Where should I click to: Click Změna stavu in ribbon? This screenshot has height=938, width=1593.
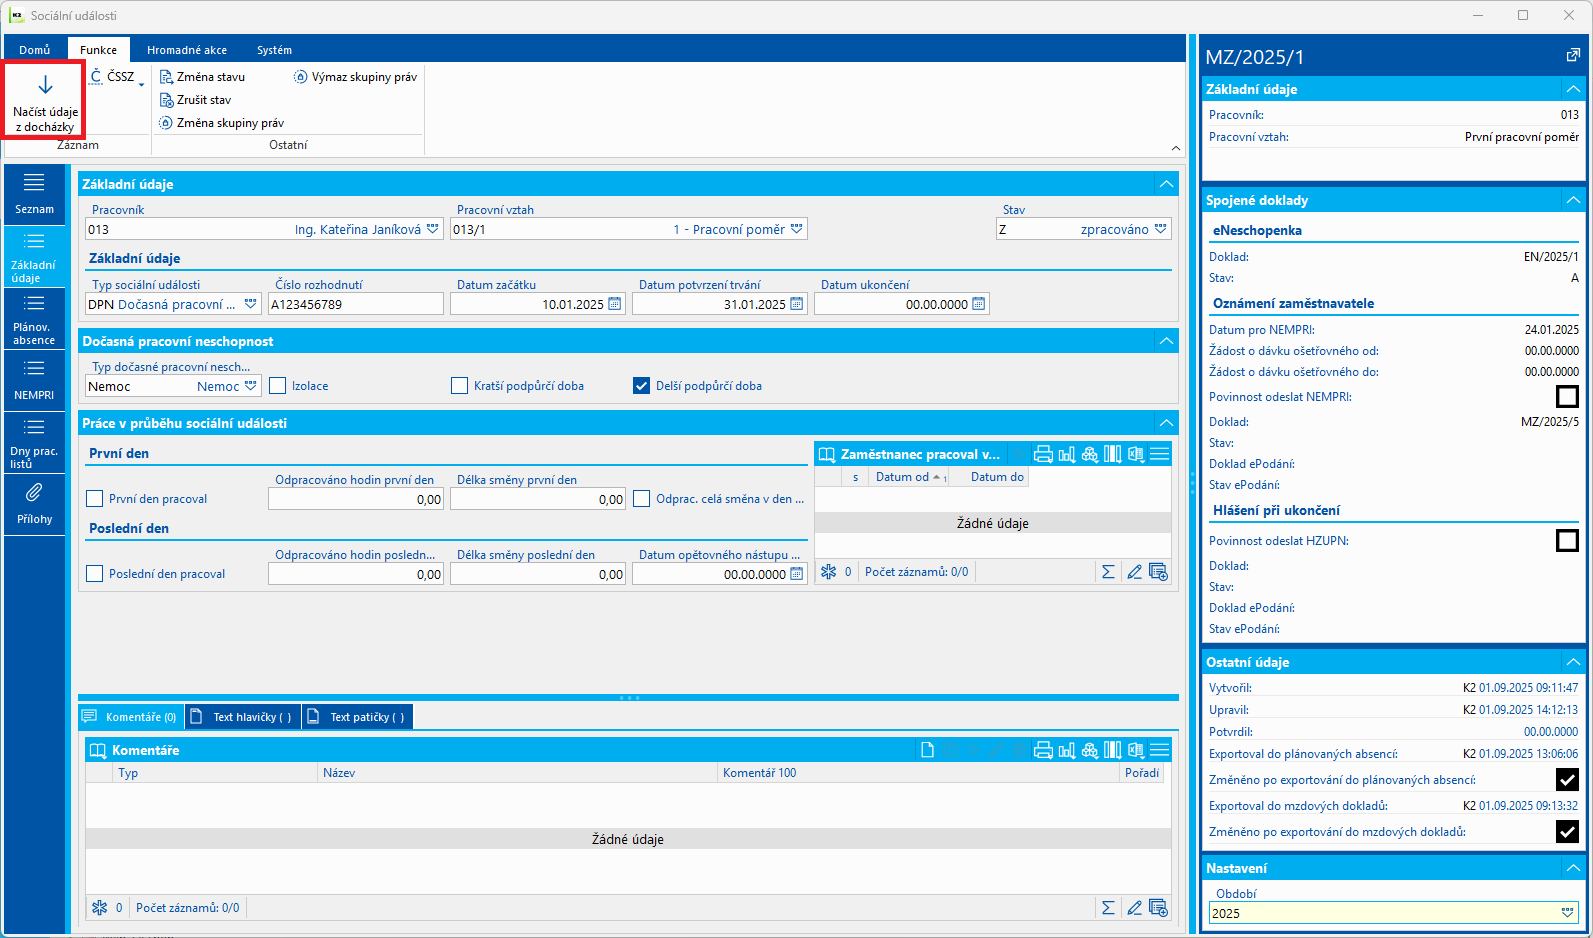coord(202,77)
